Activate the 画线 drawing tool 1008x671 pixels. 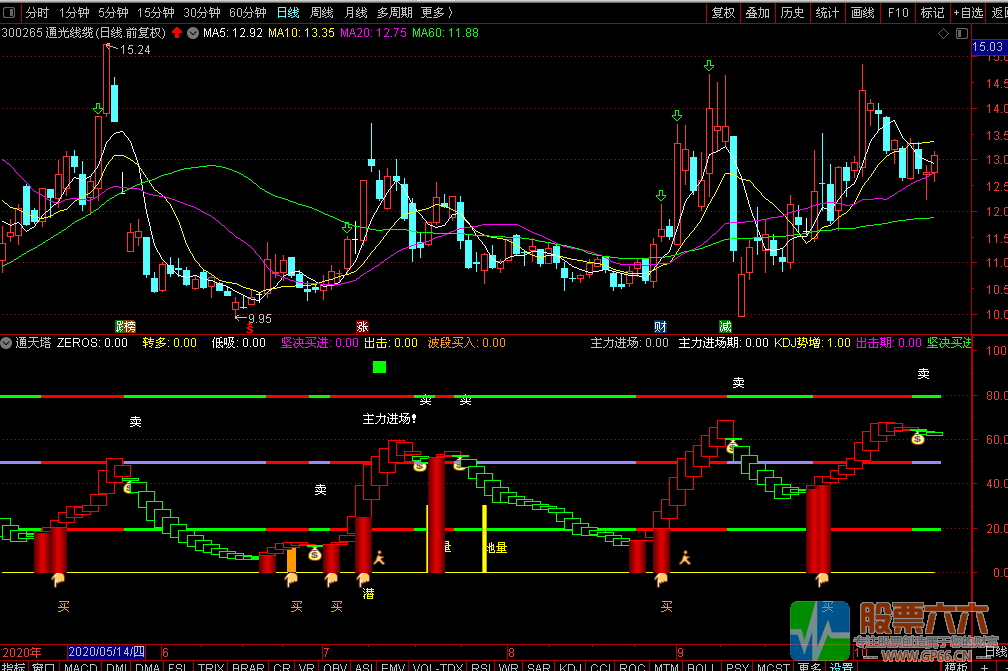coord(863,13)
